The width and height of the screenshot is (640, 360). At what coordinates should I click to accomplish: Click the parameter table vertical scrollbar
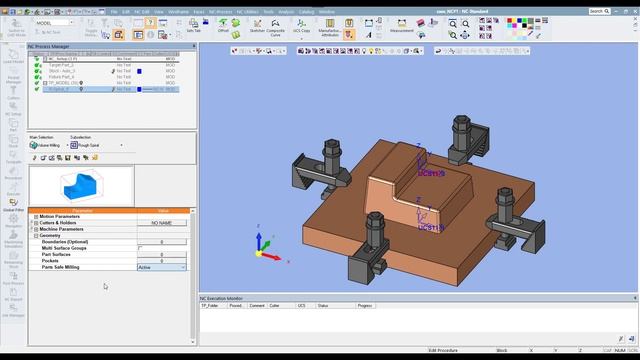pyautogui.click(x=193, y=276)
